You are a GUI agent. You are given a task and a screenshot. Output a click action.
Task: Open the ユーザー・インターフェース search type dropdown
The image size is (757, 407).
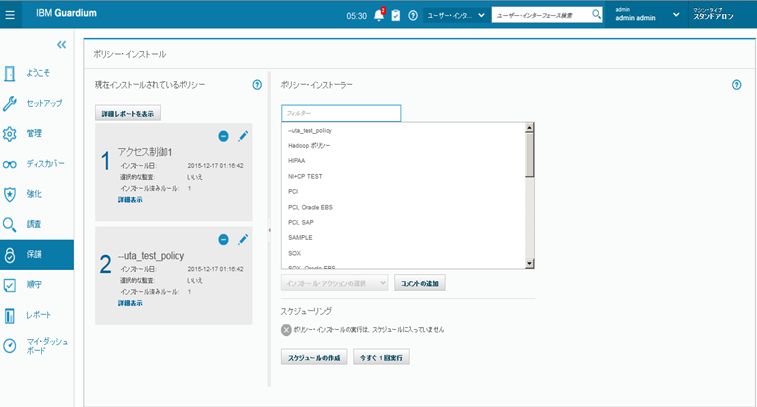click(x=454, y=16)
